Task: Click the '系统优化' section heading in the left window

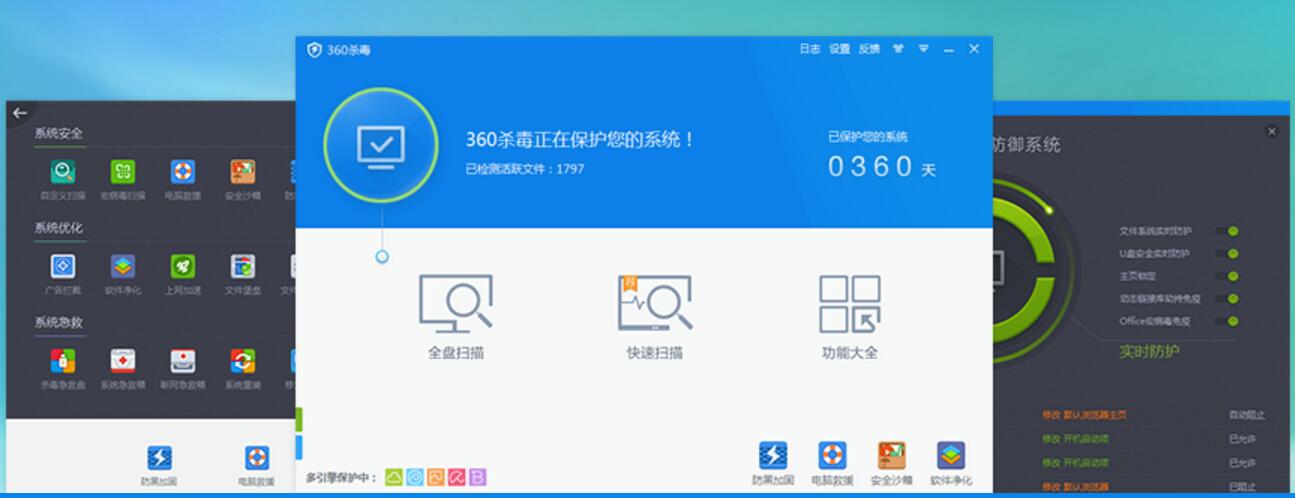Action: point(58,228)
